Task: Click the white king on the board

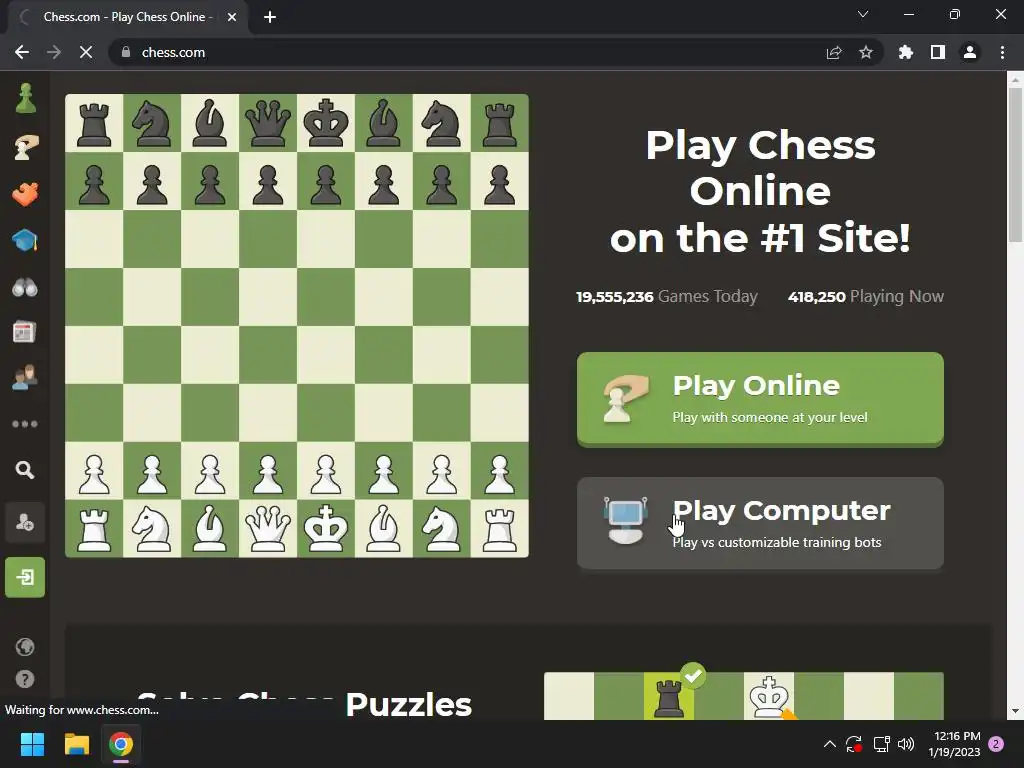Action: [326, 528]
